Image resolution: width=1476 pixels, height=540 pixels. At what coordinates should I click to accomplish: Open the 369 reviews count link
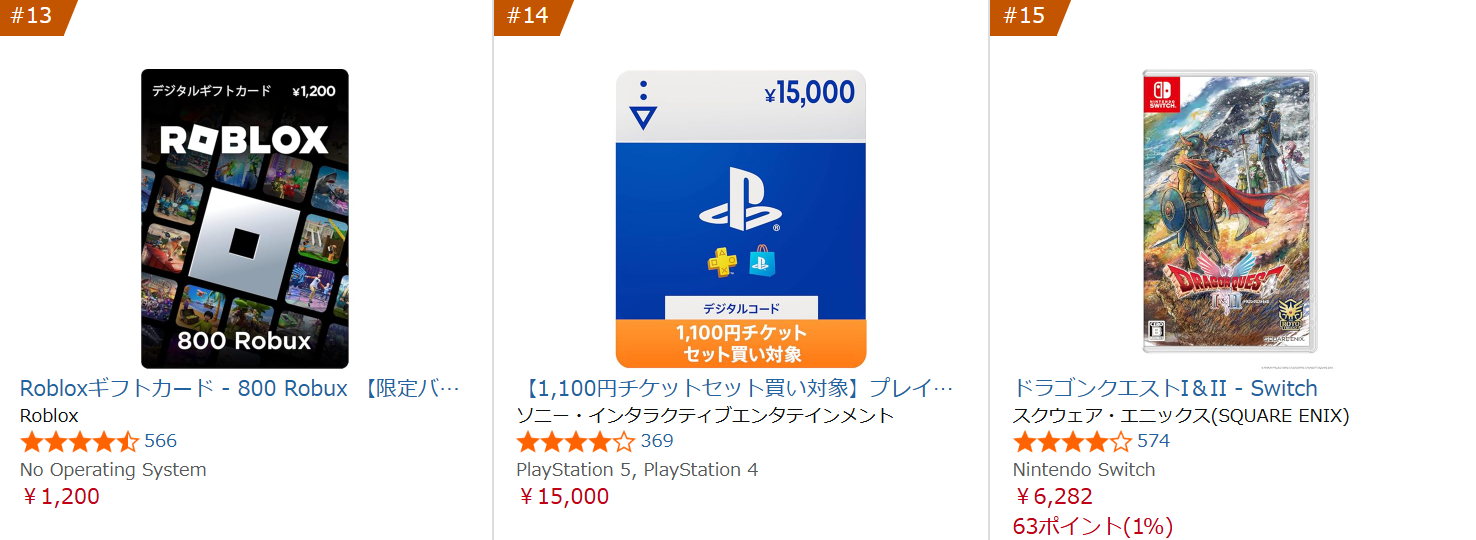click(657, 441)
